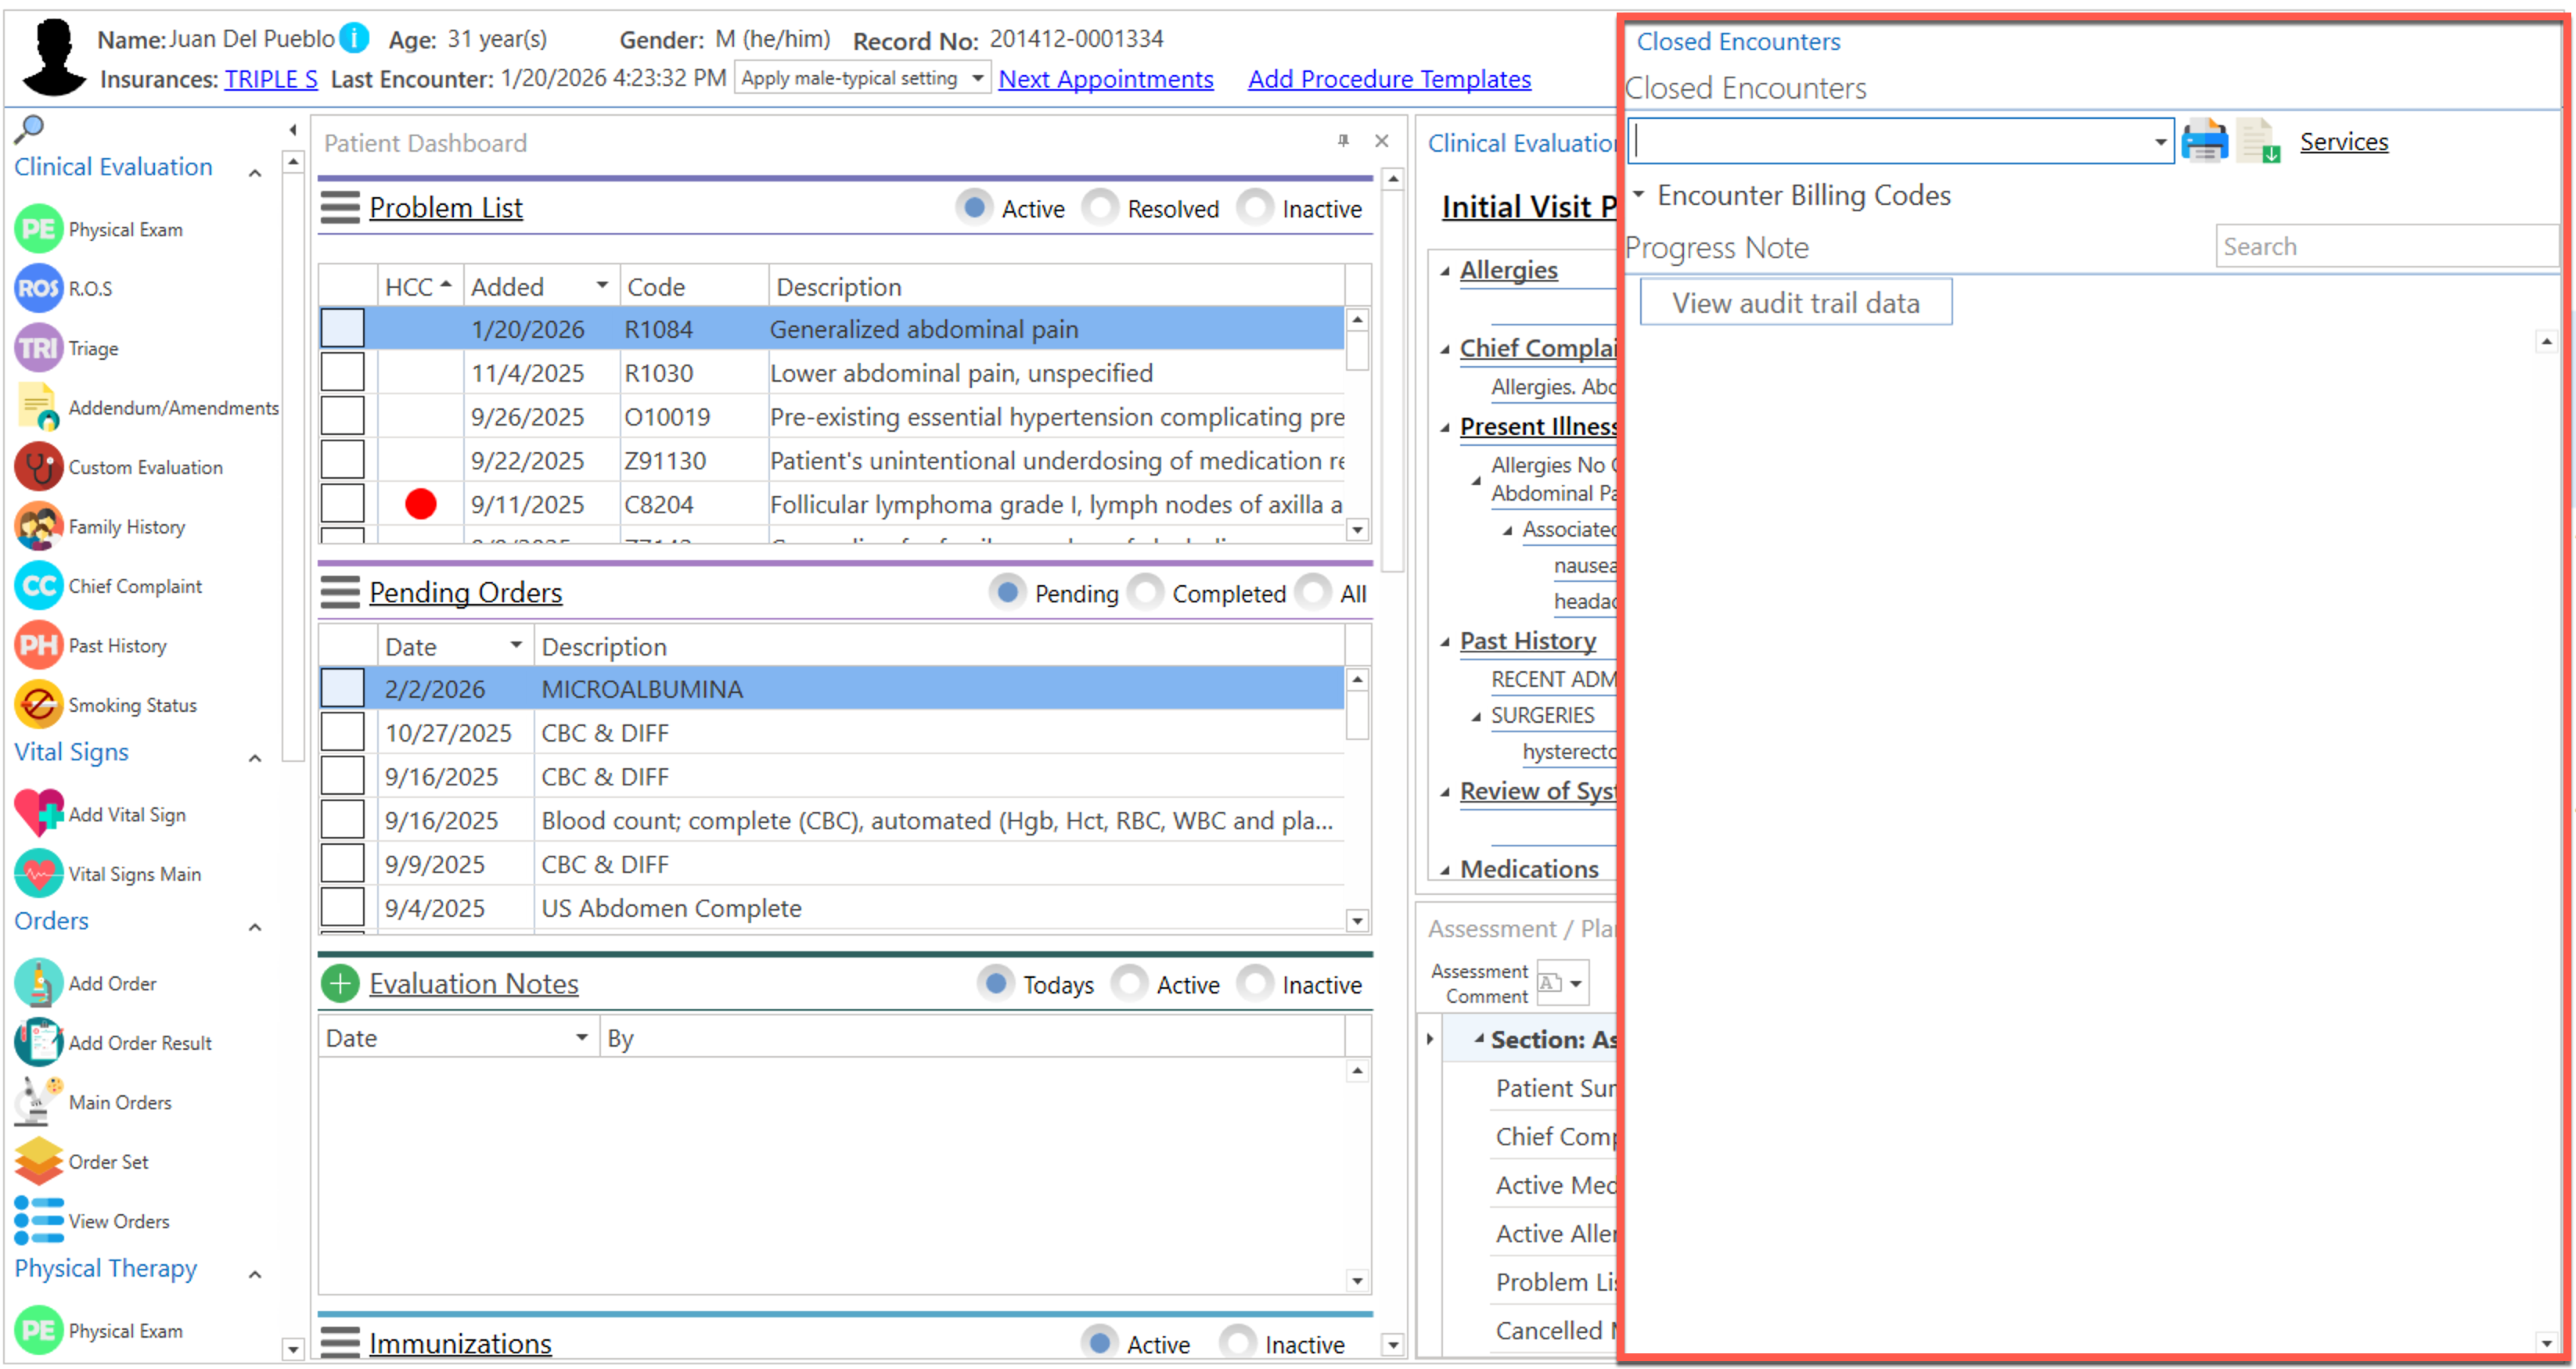Click the Progress Note search field
This screenshot has height=1369, width=2576.
point(2384,246)
